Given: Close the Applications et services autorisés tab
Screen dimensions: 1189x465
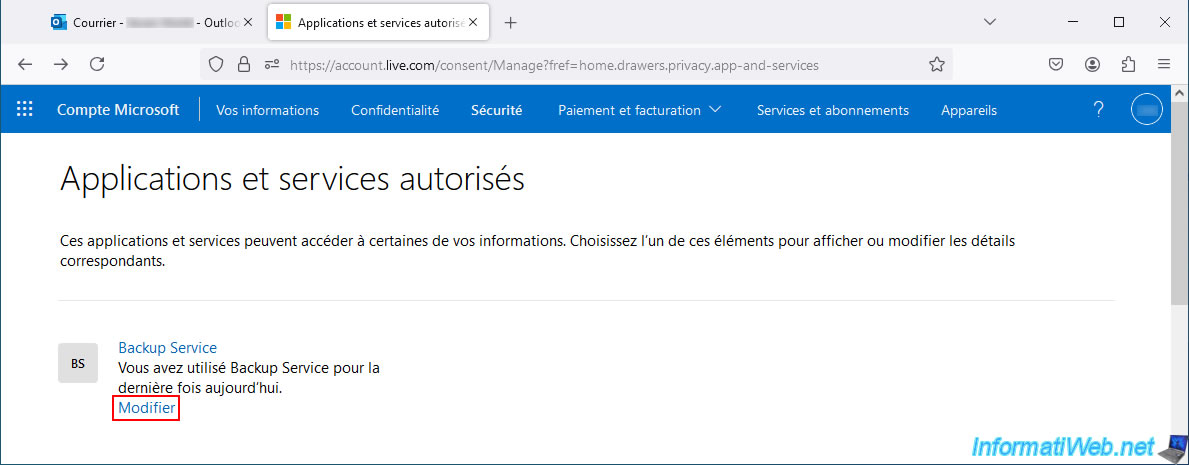Looking at the screenshot, I should [473, 23].
